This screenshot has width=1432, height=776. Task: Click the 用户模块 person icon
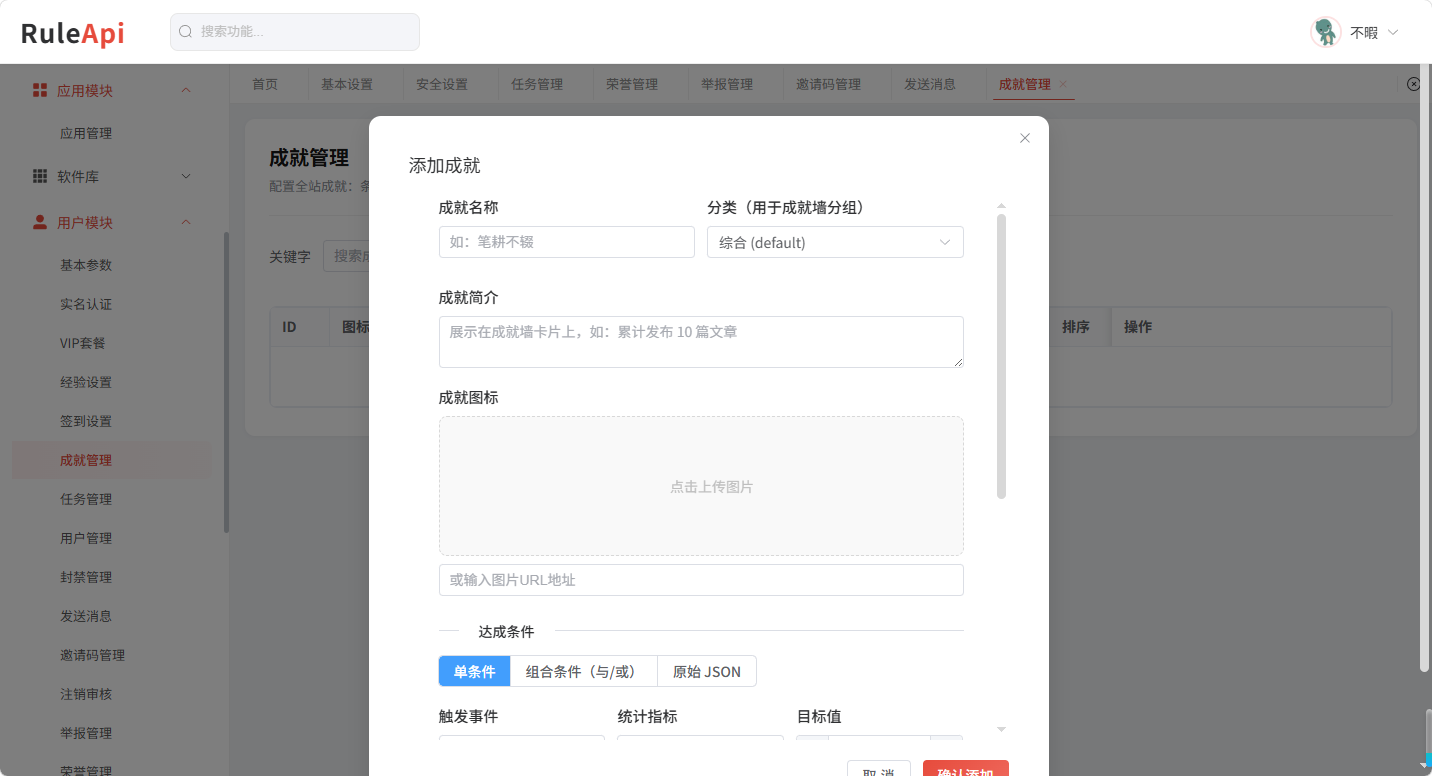point(40,222)
